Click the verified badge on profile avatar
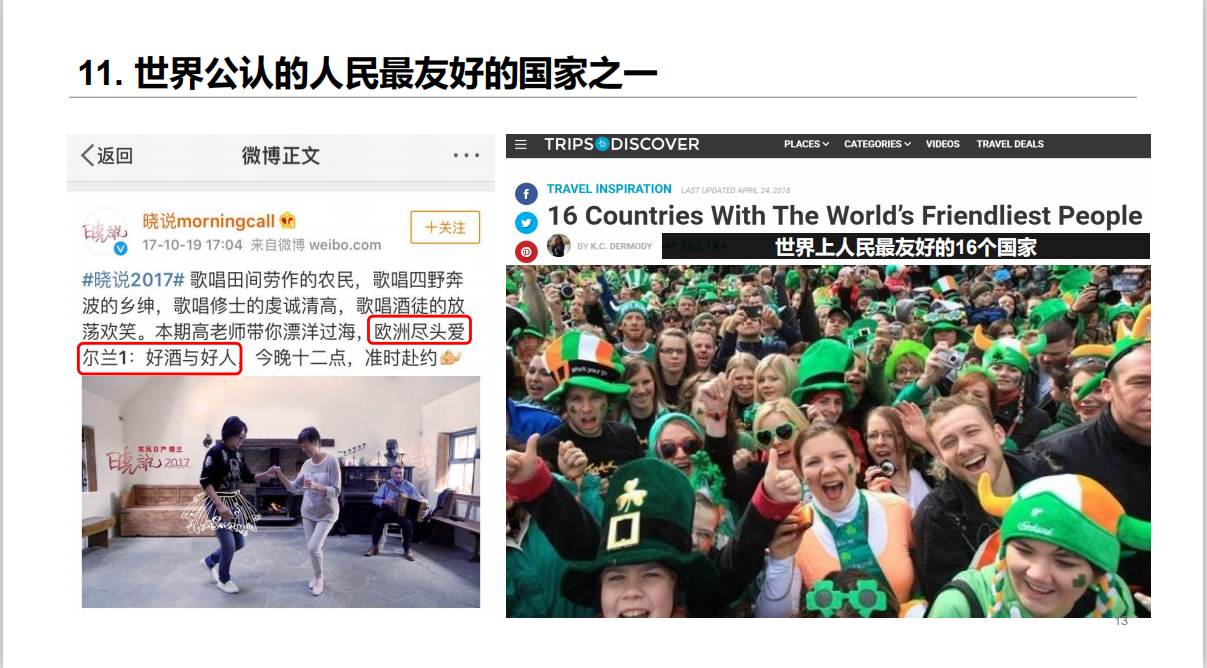The width and height of the screenshot is (1207, 668). pyautogui.click(x=121, y=248)
